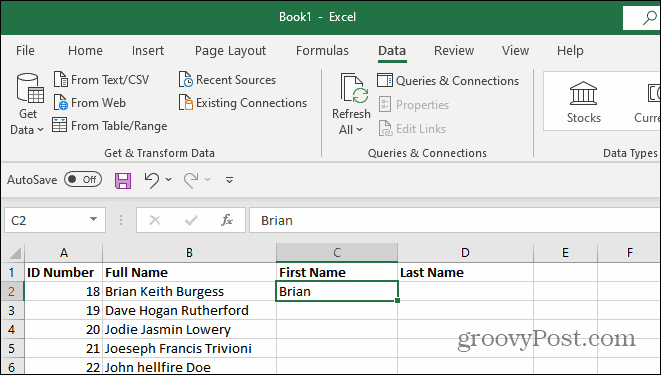Click Edit Links
The image size is (661, 375).
coord(412,129)
